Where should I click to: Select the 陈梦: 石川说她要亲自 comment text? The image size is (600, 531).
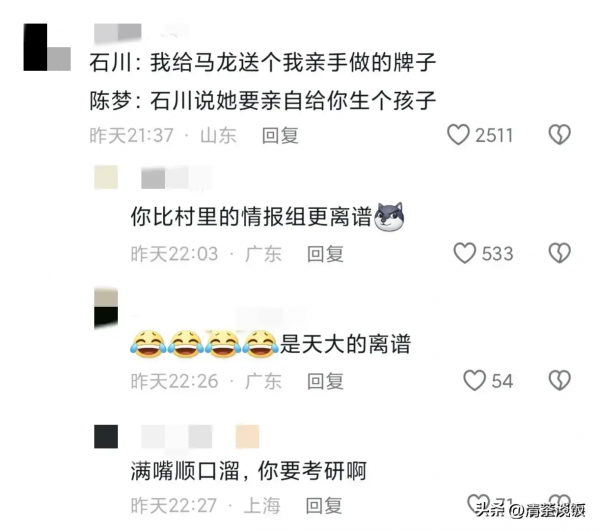(x=262, y=101)
